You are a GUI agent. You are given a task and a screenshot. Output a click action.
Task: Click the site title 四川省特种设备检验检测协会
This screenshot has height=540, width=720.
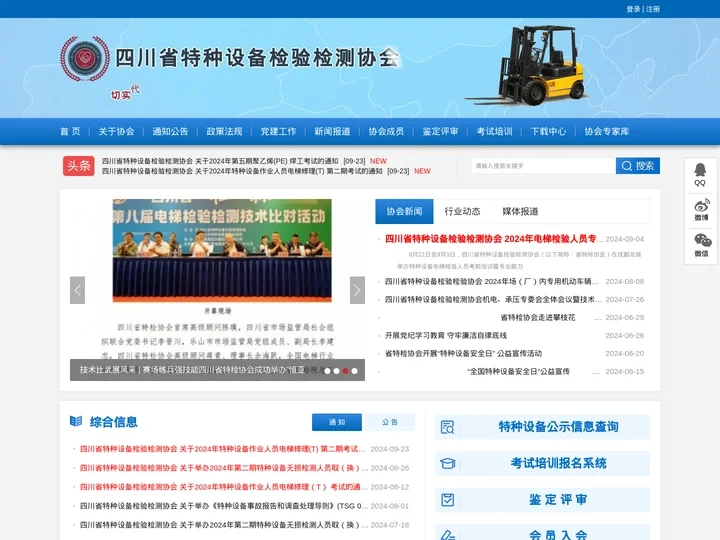[257, 58]
